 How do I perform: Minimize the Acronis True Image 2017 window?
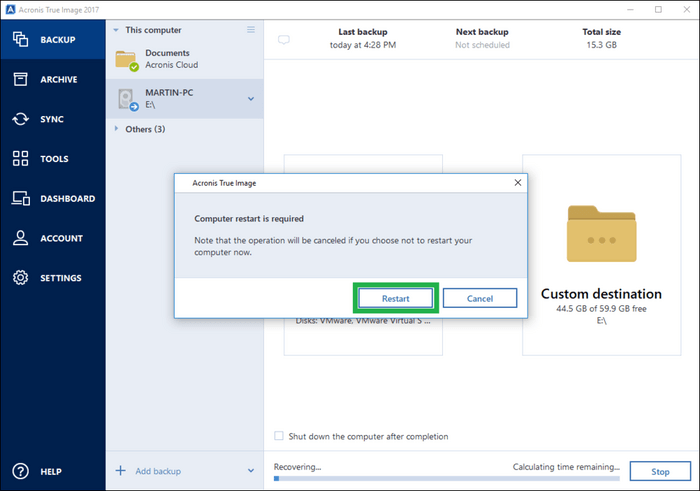(630, 9)
